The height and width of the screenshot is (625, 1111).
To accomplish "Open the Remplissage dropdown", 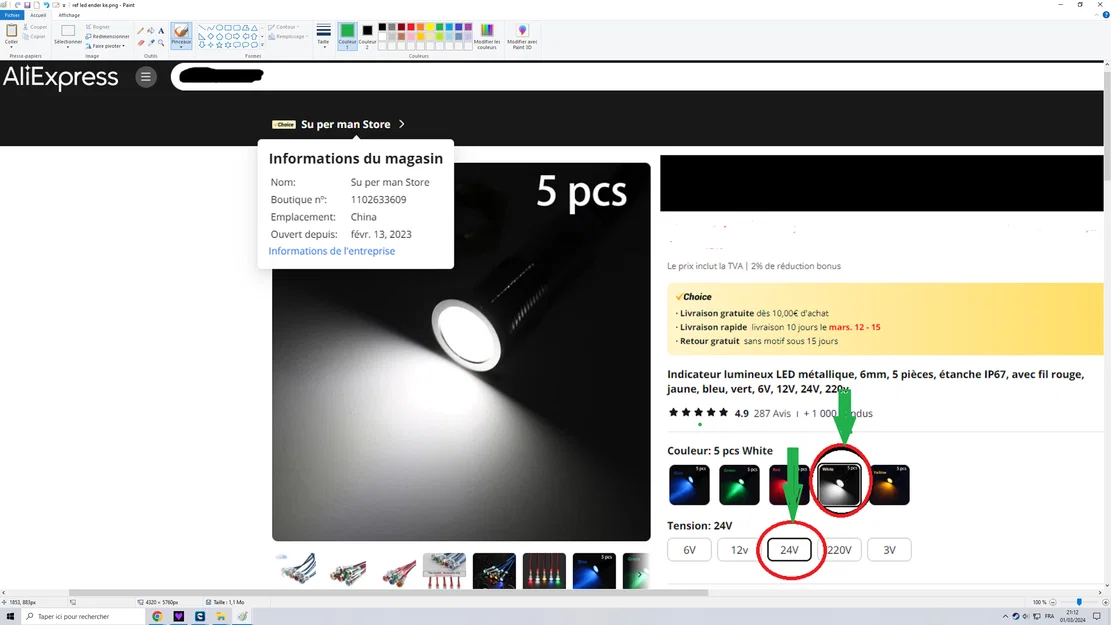I will pyautogui.click(x=289, y=35).
